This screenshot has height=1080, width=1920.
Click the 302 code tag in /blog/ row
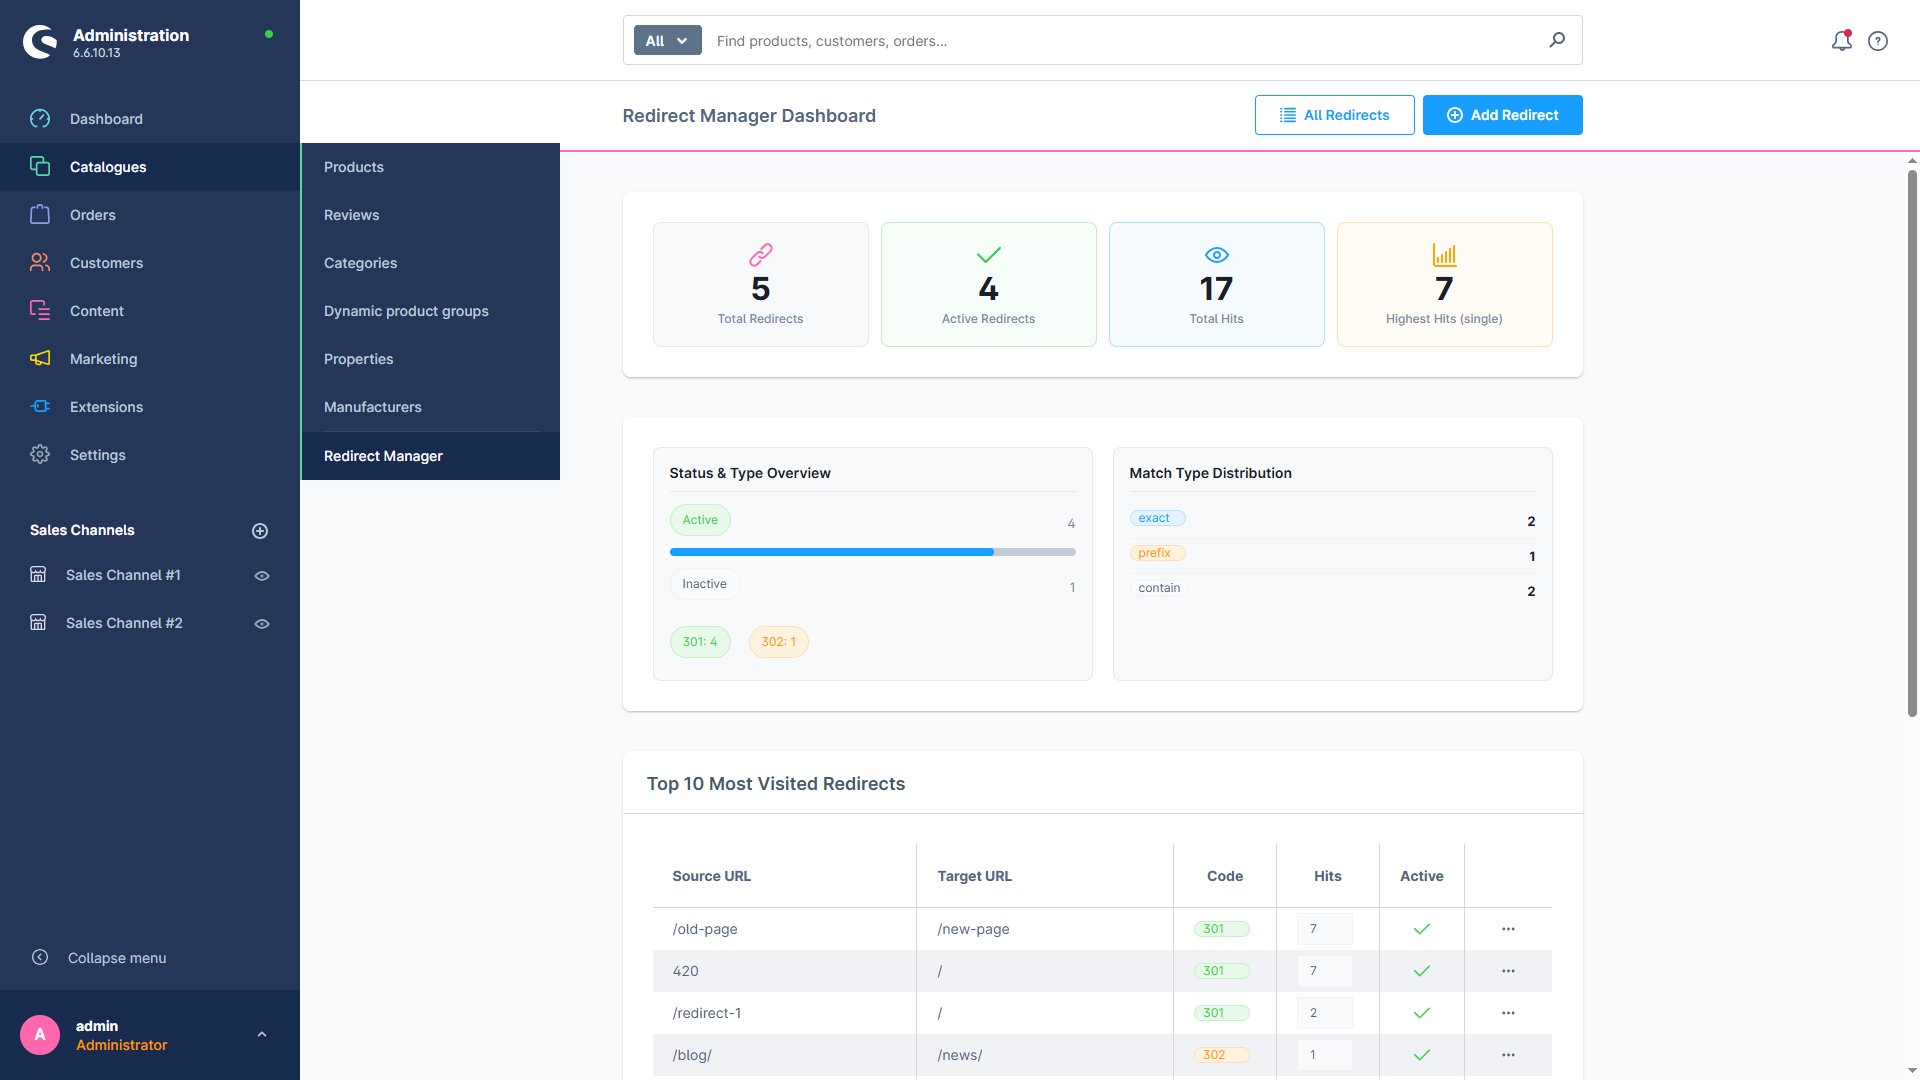tap(1221, 1055)
